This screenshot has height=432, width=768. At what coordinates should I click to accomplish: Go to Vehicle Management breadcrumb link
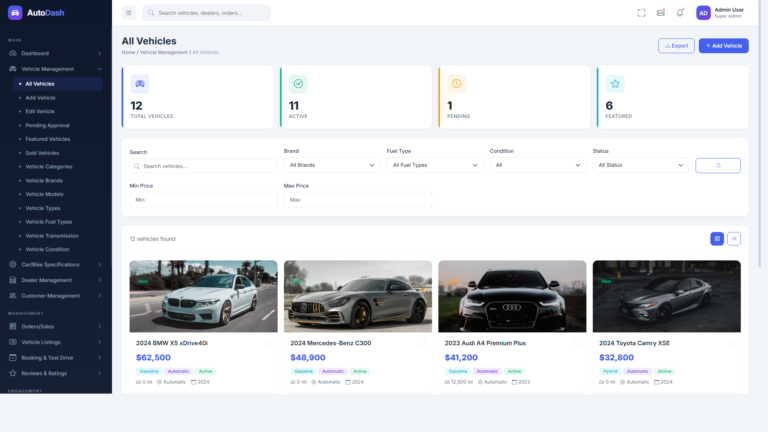point(164,52)
